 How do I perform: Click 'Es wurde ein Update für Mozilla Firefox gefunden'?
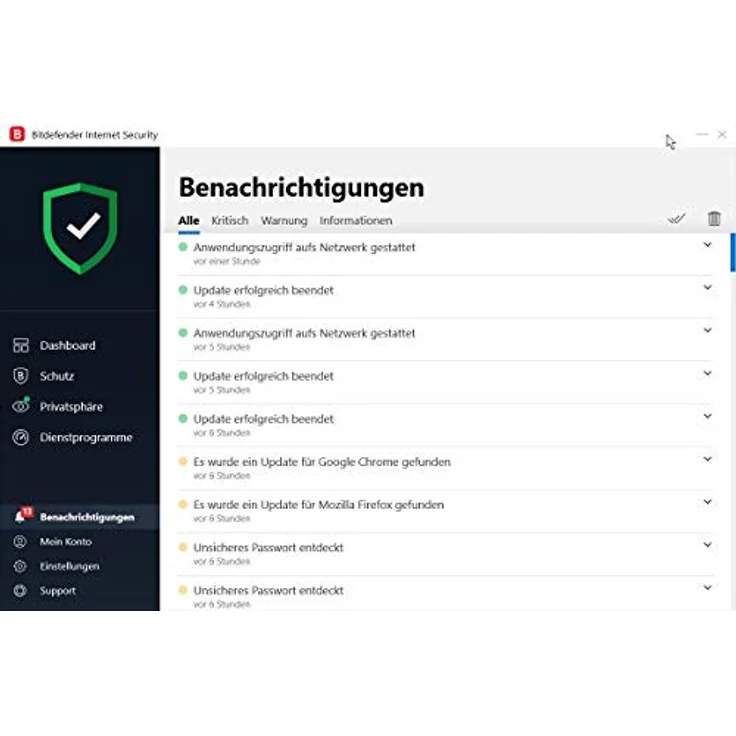pos(319,505)
